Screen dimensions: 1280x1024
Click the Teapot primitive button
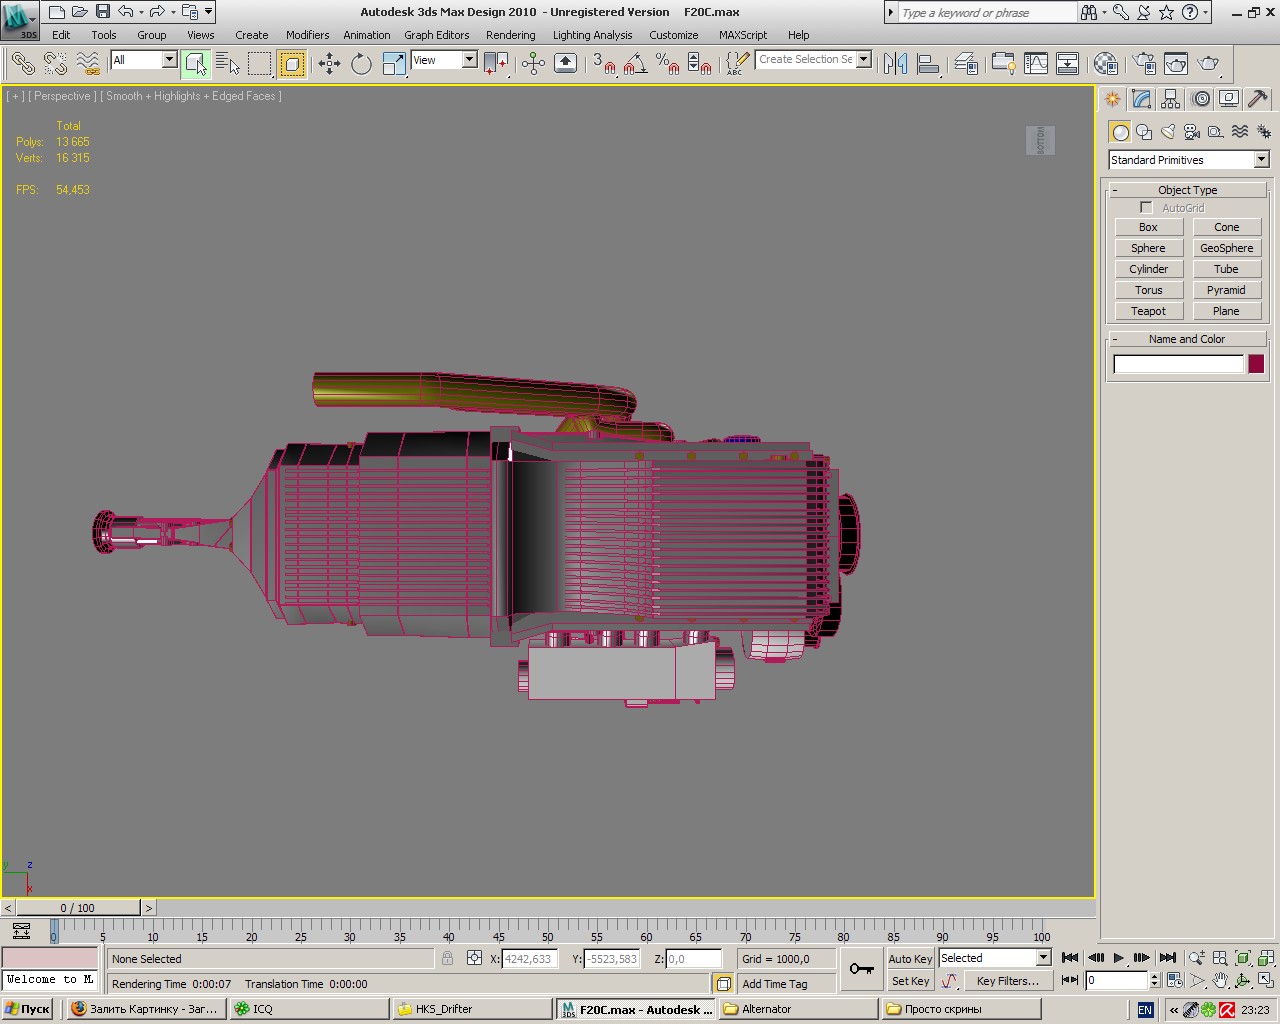[x=1148, y=311]
